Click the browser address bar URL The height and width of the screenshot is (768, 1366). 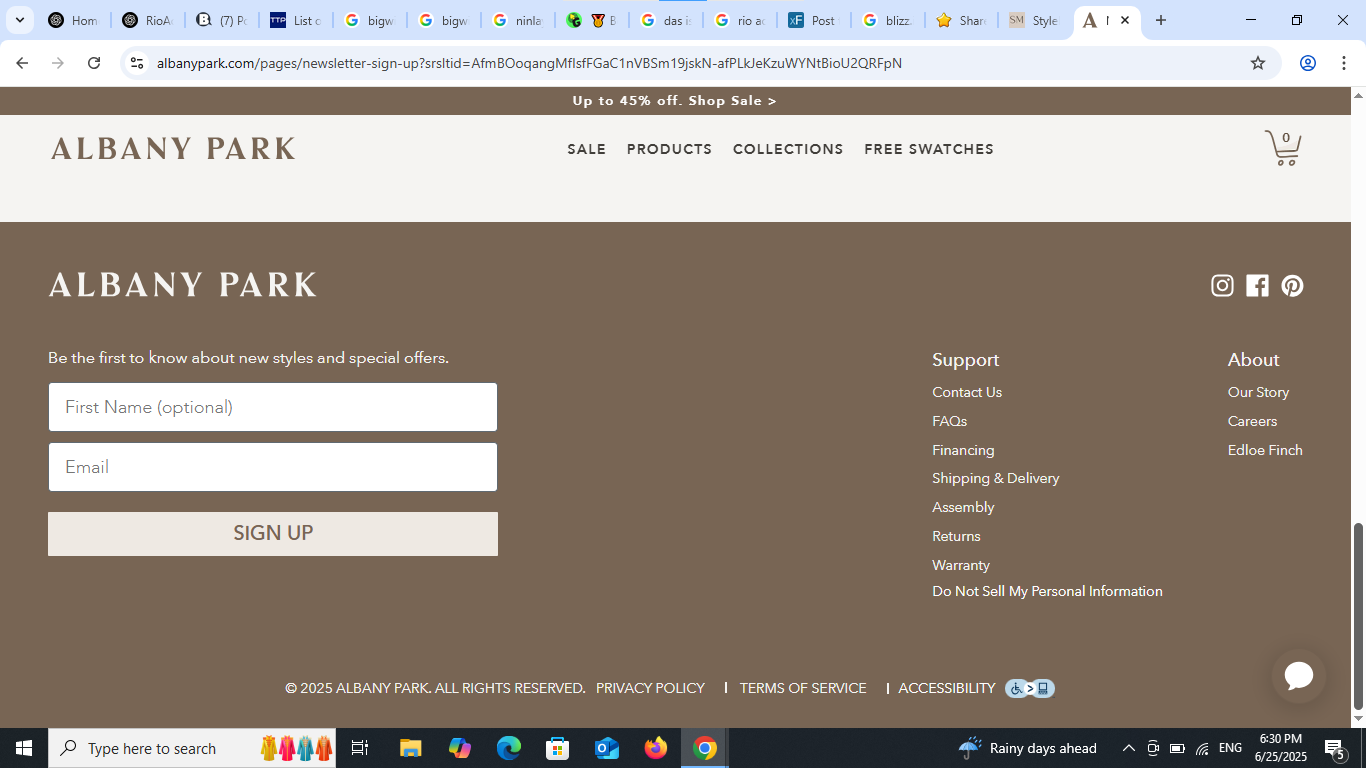point(529,63)
